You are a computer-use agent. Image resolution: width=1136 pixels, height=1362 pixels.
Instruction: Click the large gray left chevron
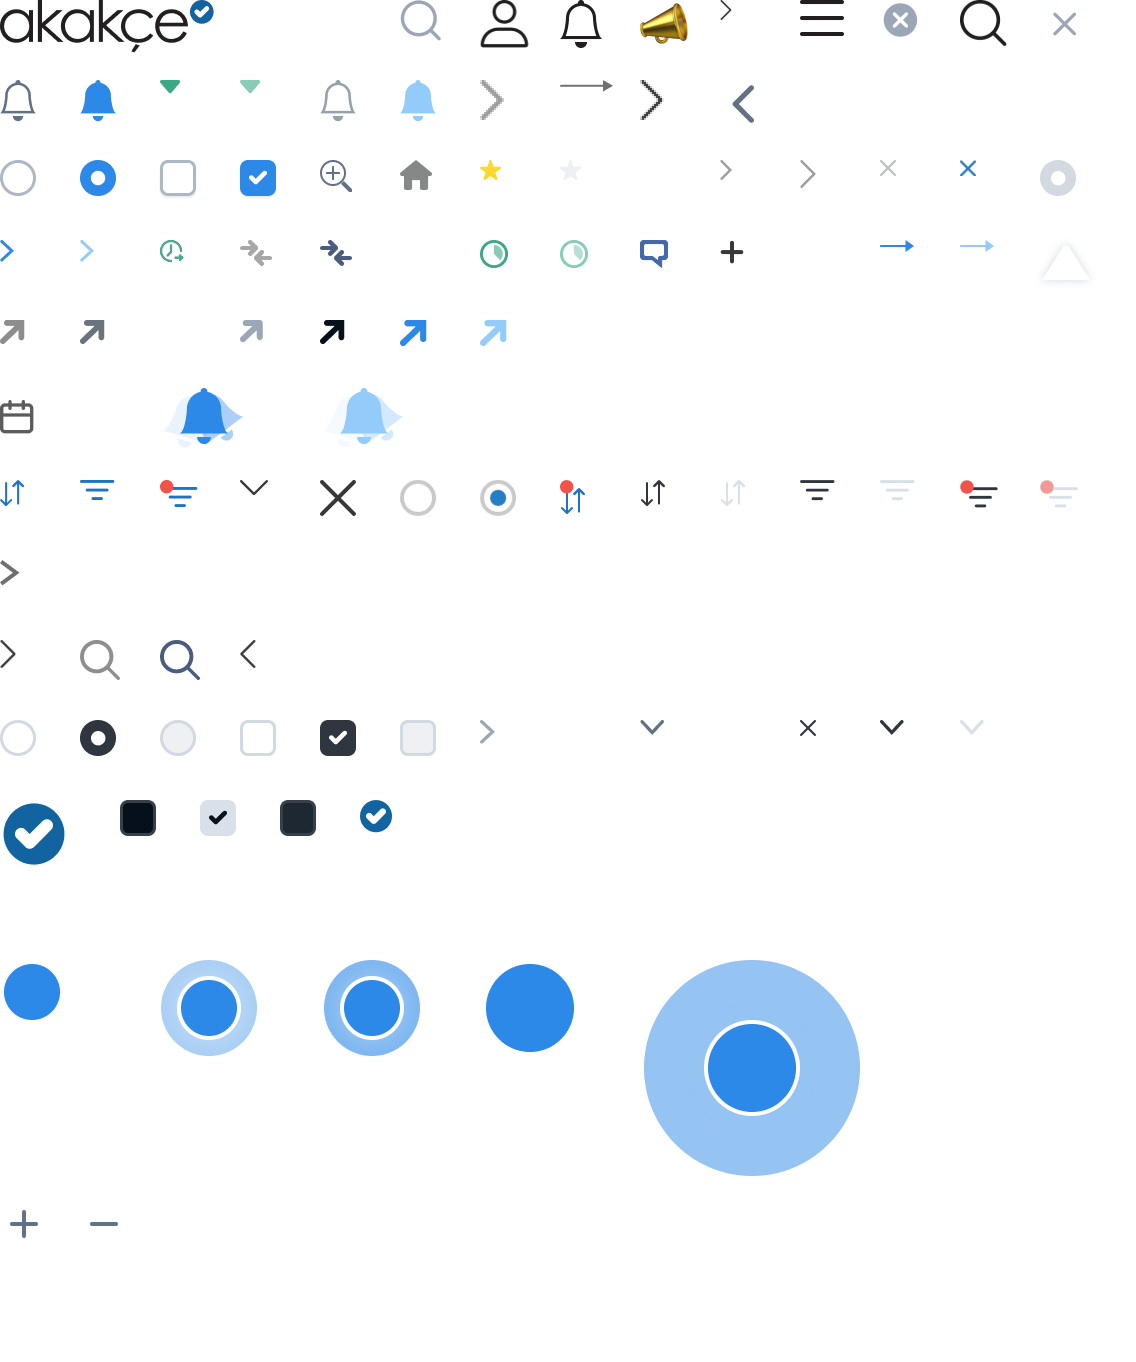[x=743, y=104]
